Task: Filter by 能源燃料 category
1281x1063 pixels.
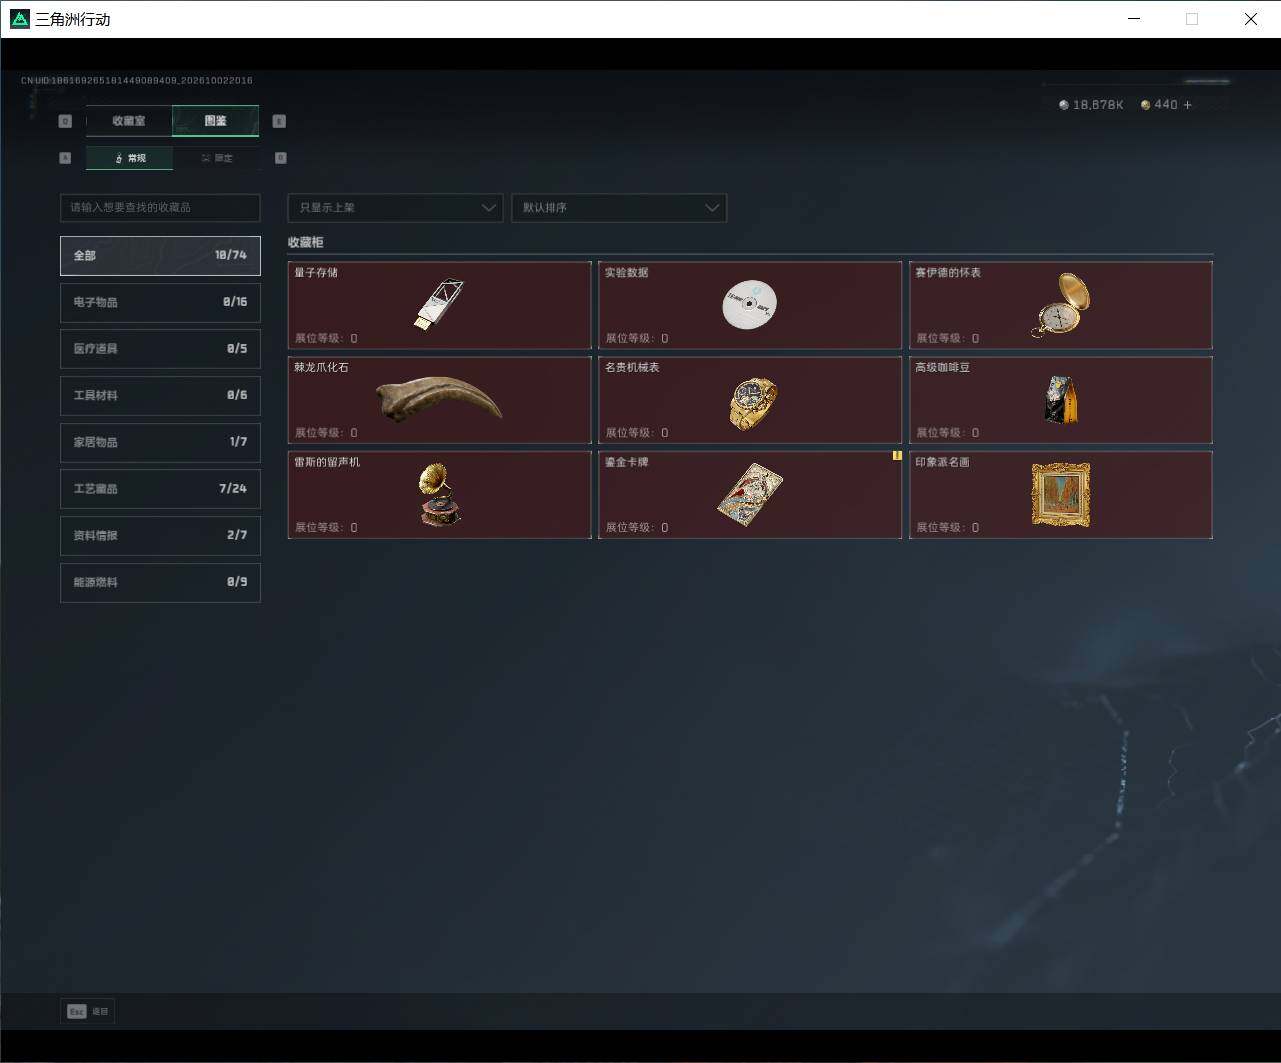Action: click(x=160, y=582)
